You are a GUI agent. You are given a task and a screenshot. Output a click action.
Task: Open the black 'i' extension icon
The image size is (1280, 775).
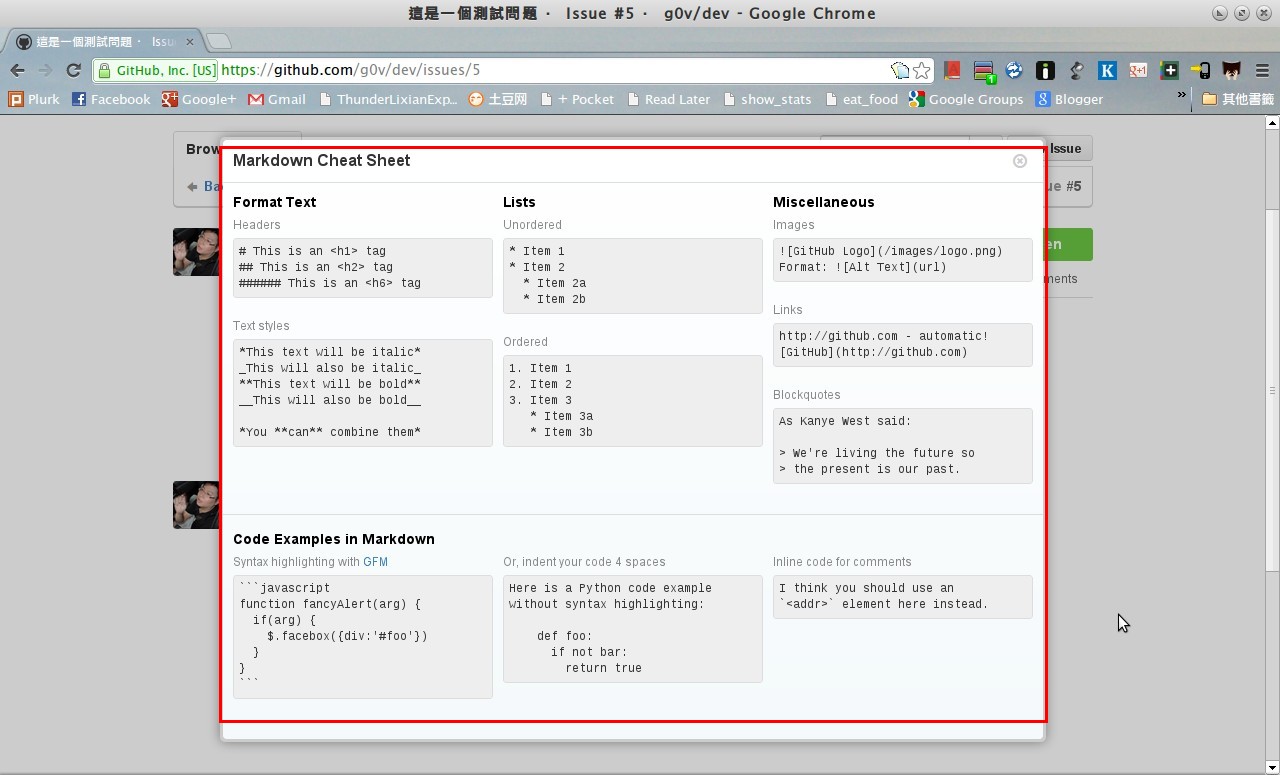pyautogui.click(x=1045, y=70)
